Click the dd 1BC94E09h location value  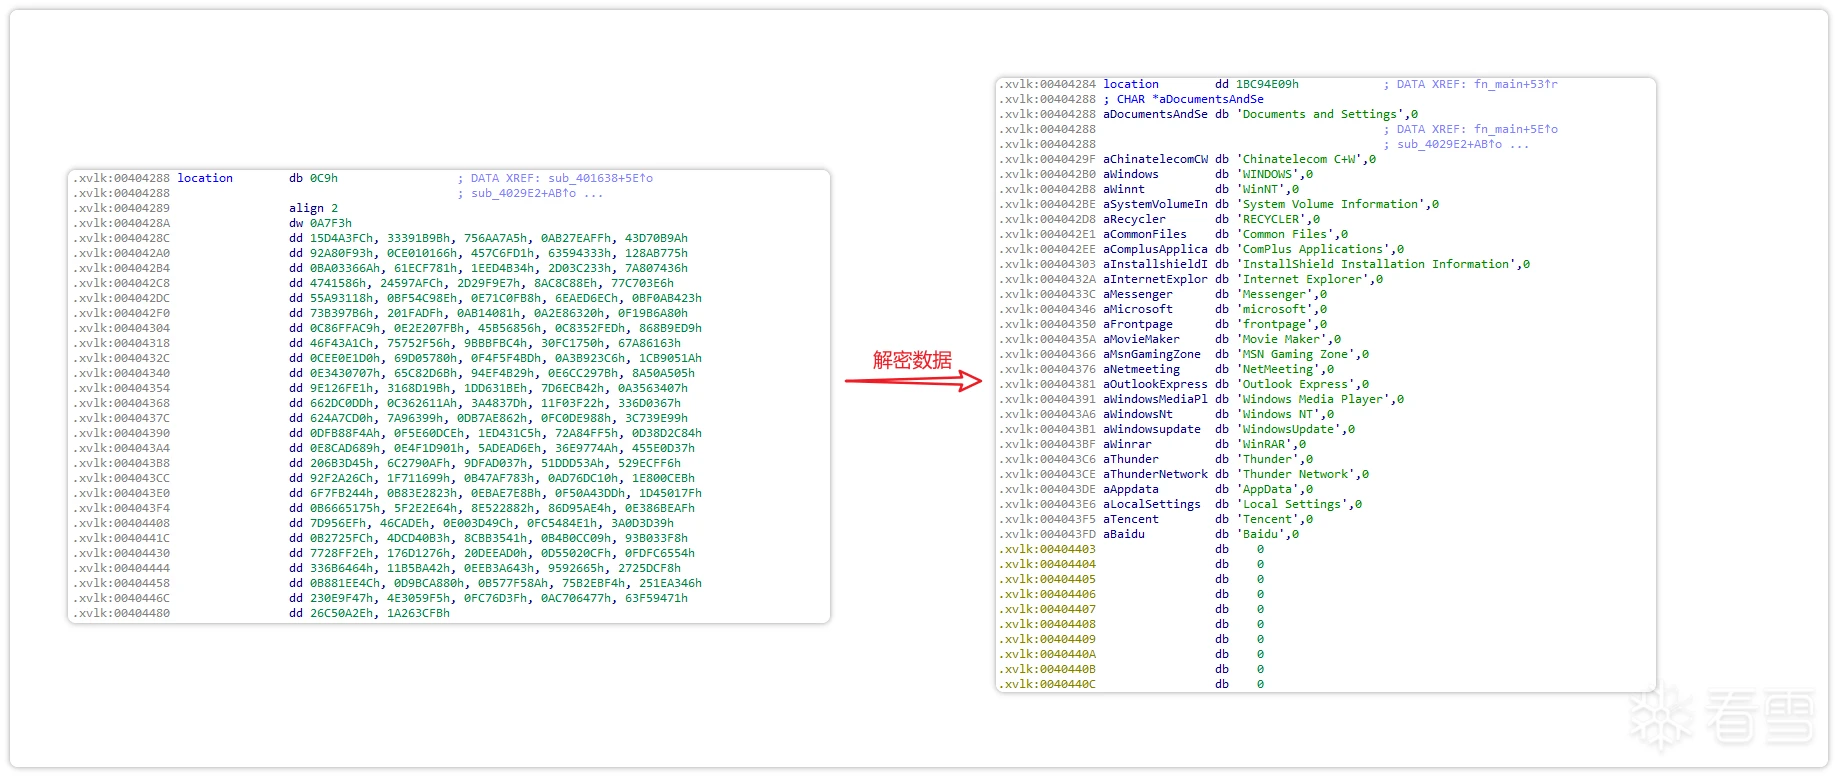(x=1267, y=84)
